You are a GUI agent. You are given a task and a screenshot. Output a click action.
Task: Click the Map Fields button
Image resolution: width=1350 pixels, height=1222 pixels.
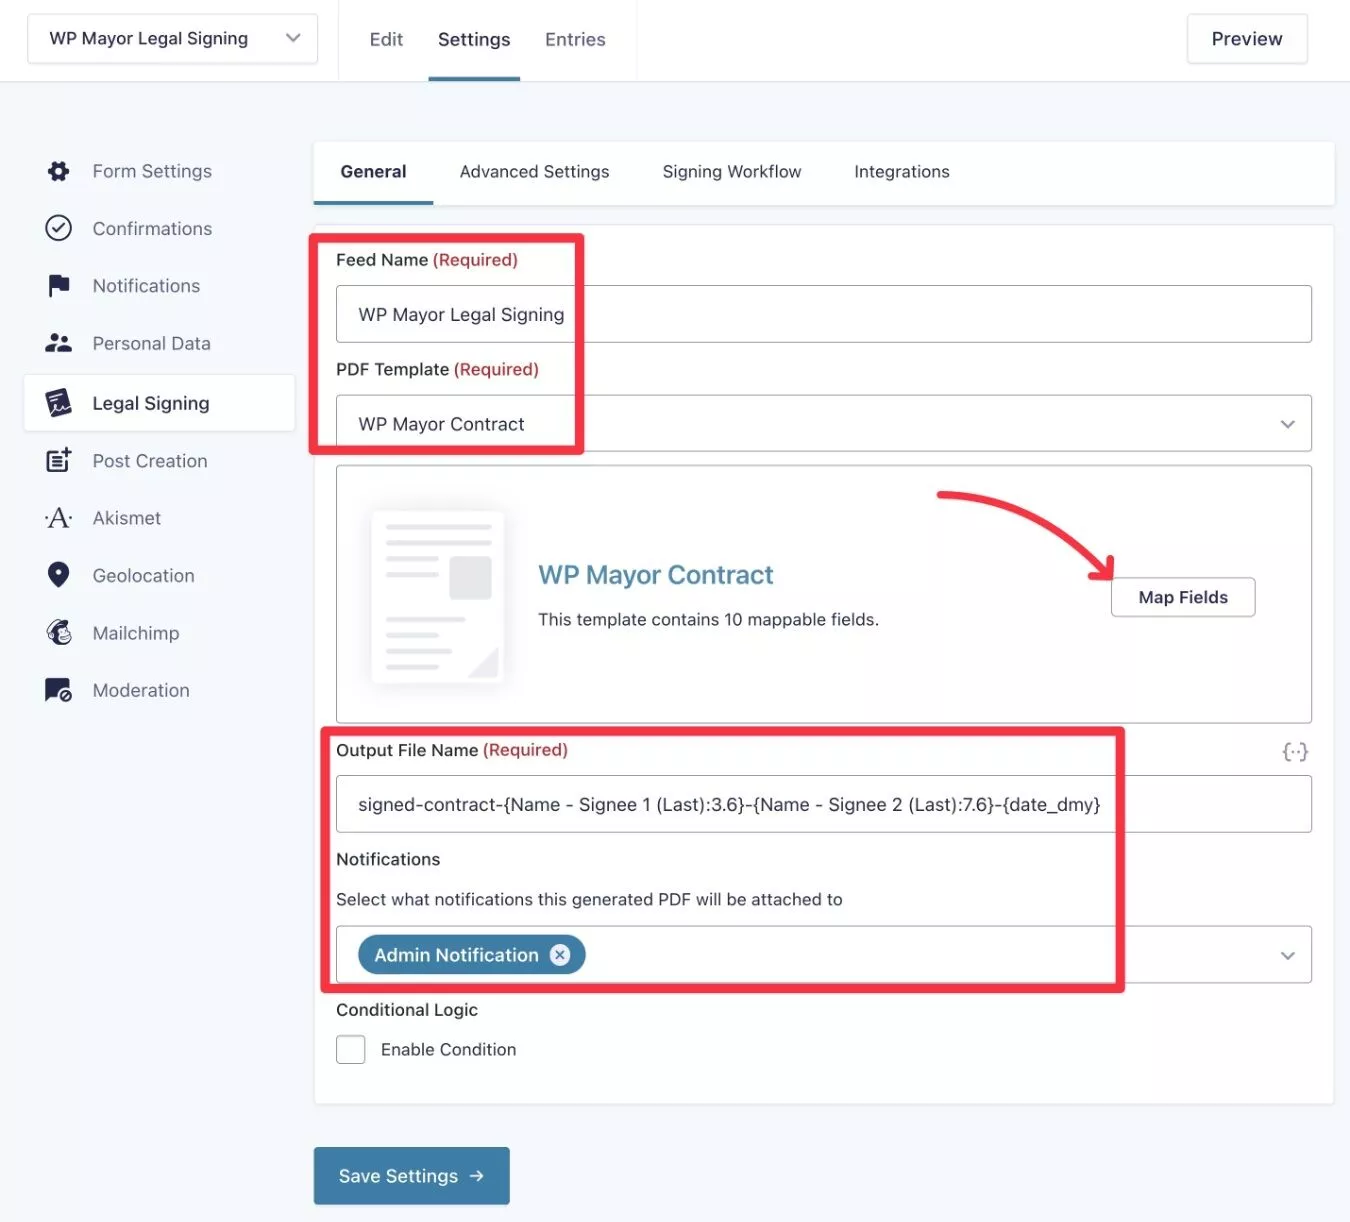[1183, 597]
